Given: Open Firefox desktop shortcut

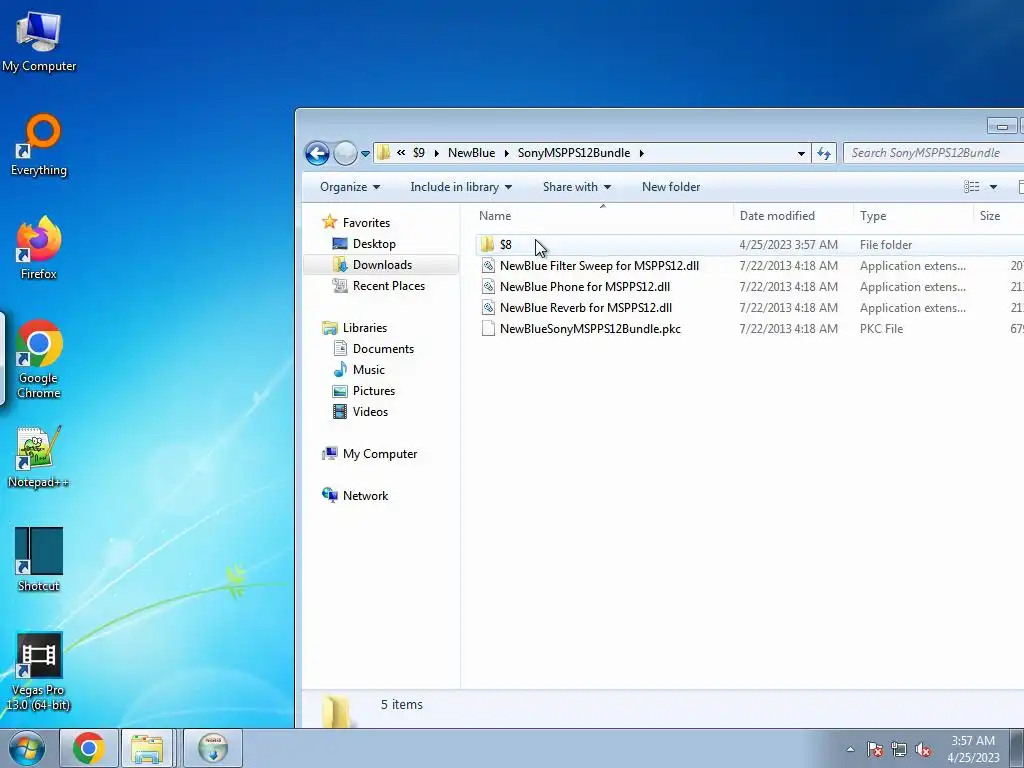Looking at the screenshot, I should pos(39,248).
